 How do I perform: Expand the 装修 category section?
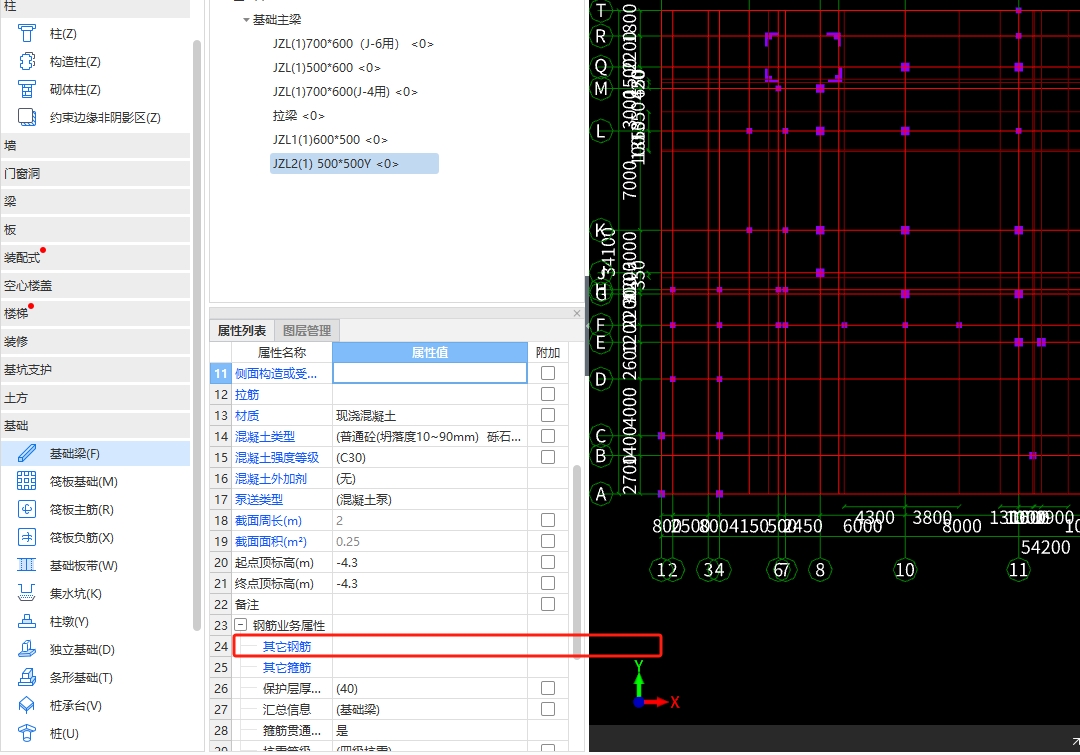(x=95, y=341)
